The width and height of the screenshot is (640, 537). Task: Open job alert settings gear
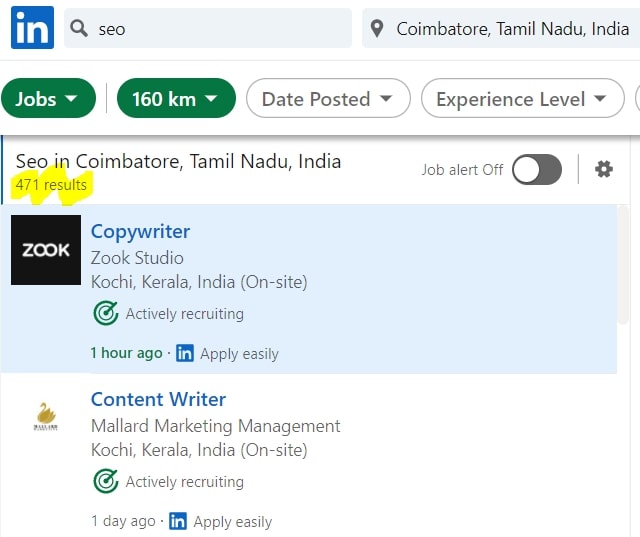click(603, 169)
